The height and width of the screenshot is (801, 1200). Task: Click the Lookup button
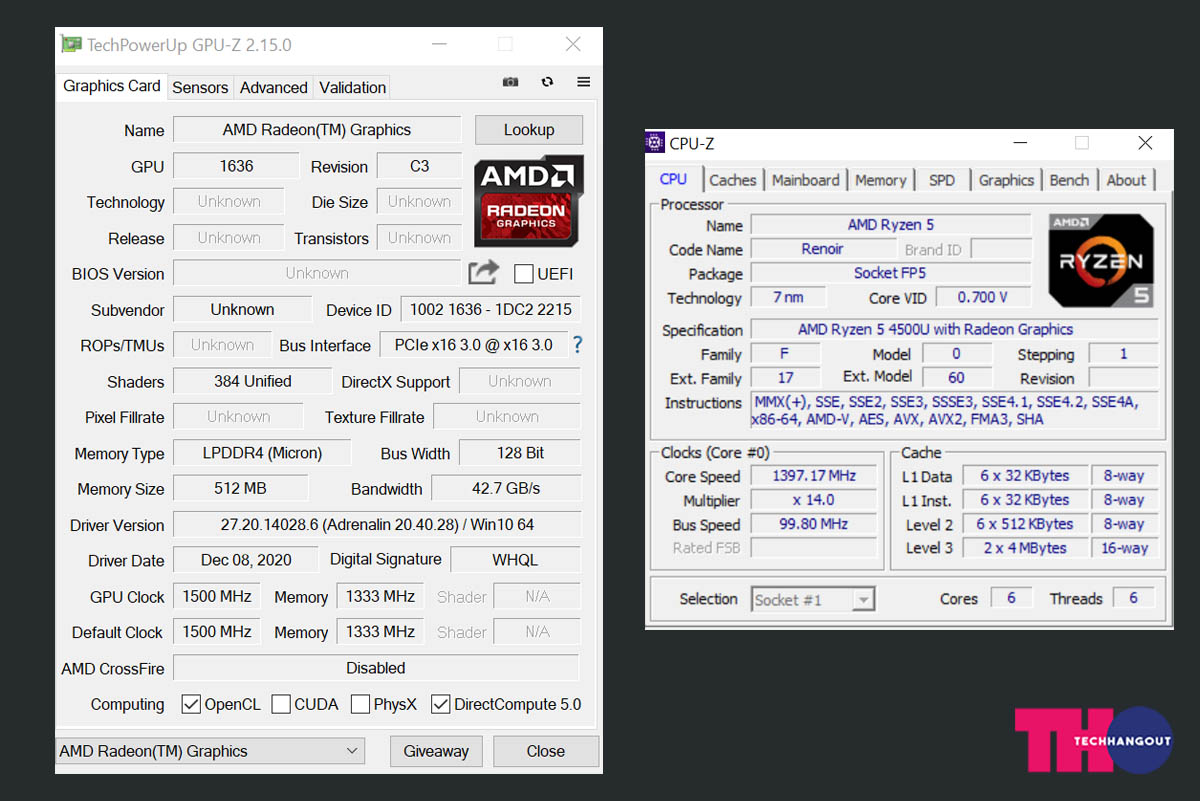pyautogui.click(x=529, y=130)
